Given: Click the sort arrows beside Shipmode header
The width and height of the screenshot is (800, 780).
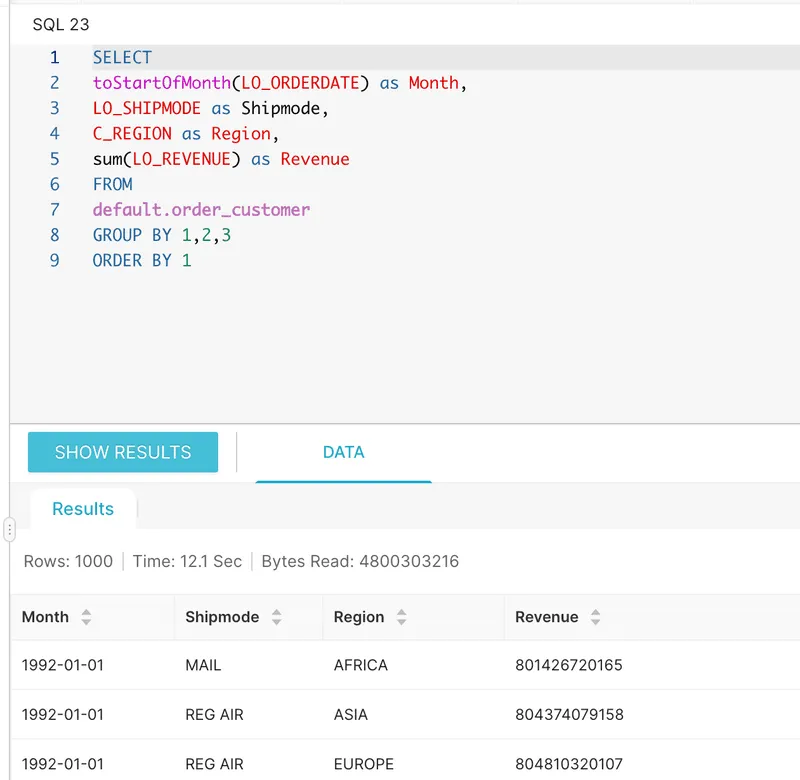Looking at the screenshot, I should pos(277,617).
